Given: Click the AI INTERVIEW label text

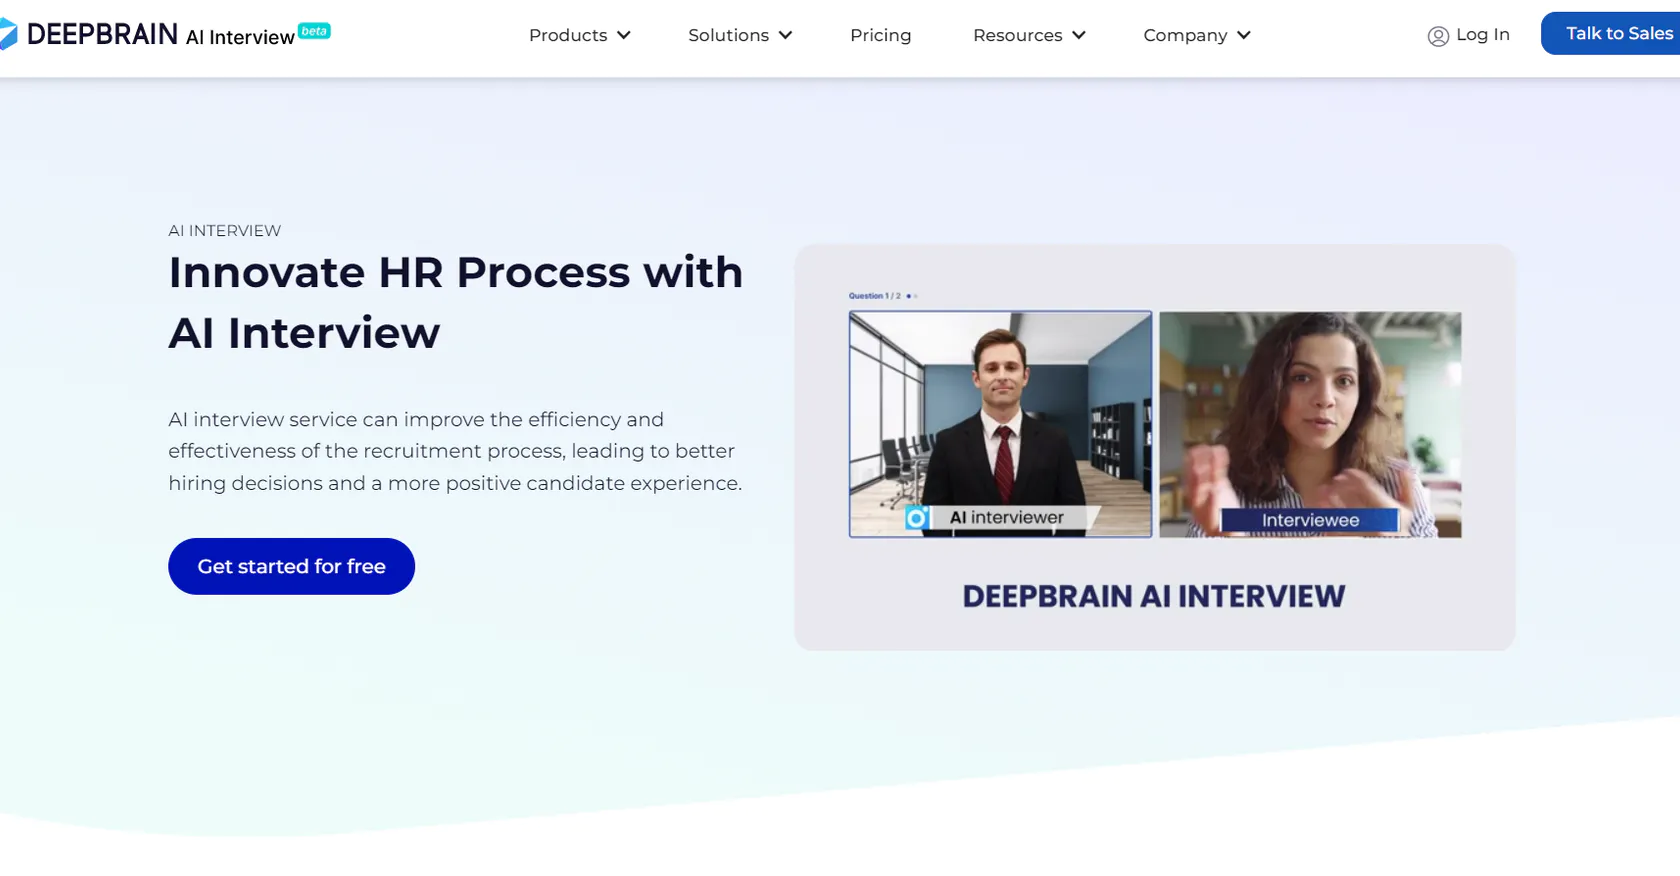Looking at the screenshot, I should point(225,231).
